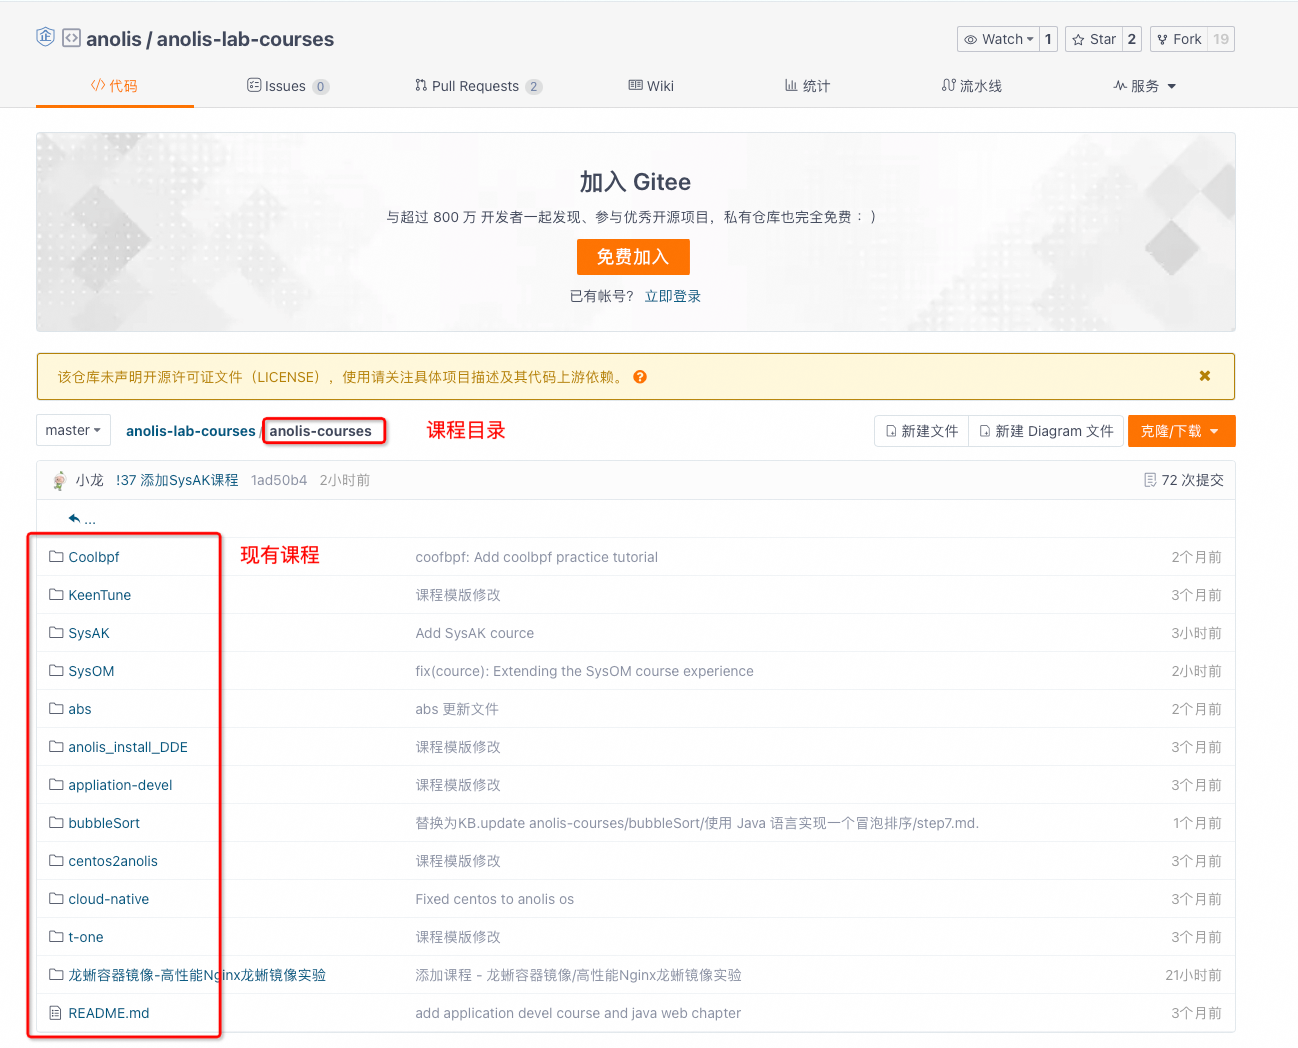Open the 流水线 tab
Viewport: 1298px width, 1048px height.
[971, 86]
